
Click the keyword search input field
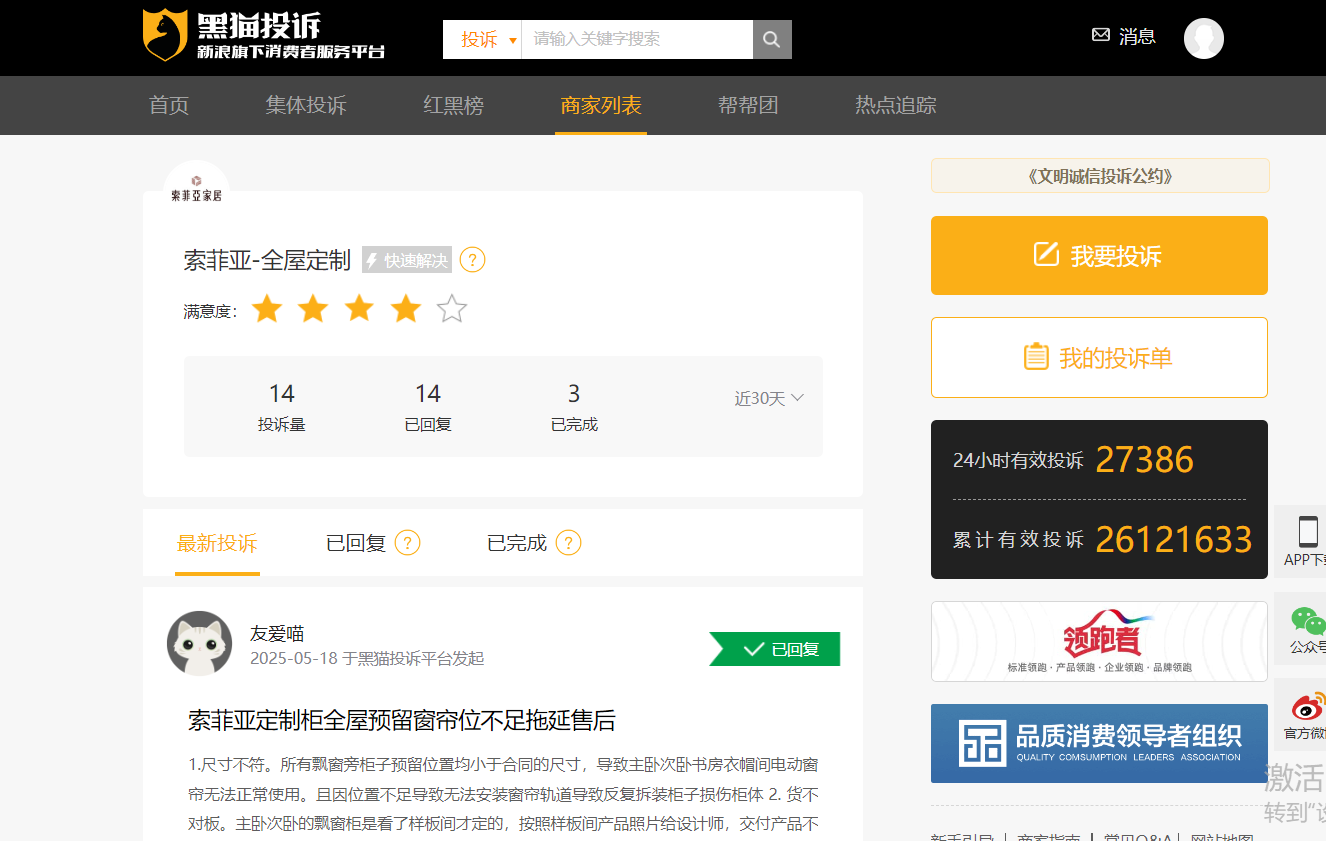637,39
